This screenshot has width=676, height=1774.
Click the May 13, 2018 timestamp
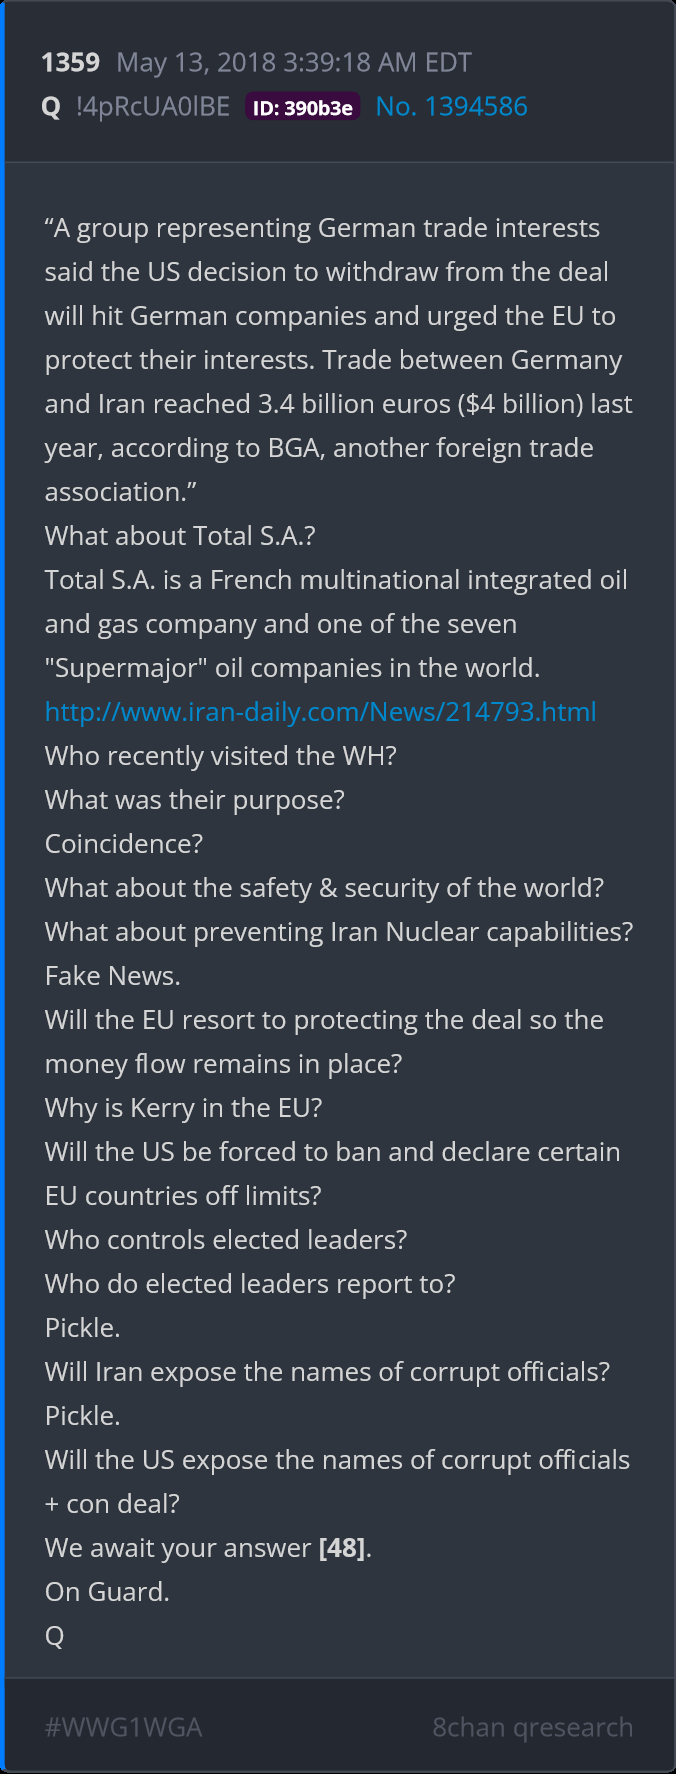click(294, 63)
